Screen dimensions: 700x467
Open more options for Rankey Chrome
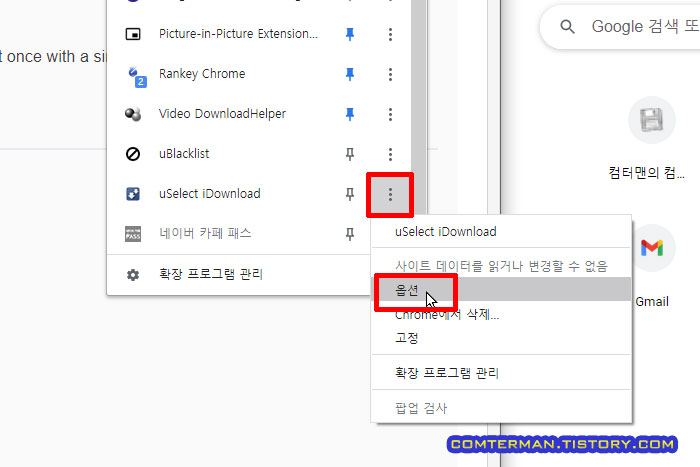click(x=390, y=74)
